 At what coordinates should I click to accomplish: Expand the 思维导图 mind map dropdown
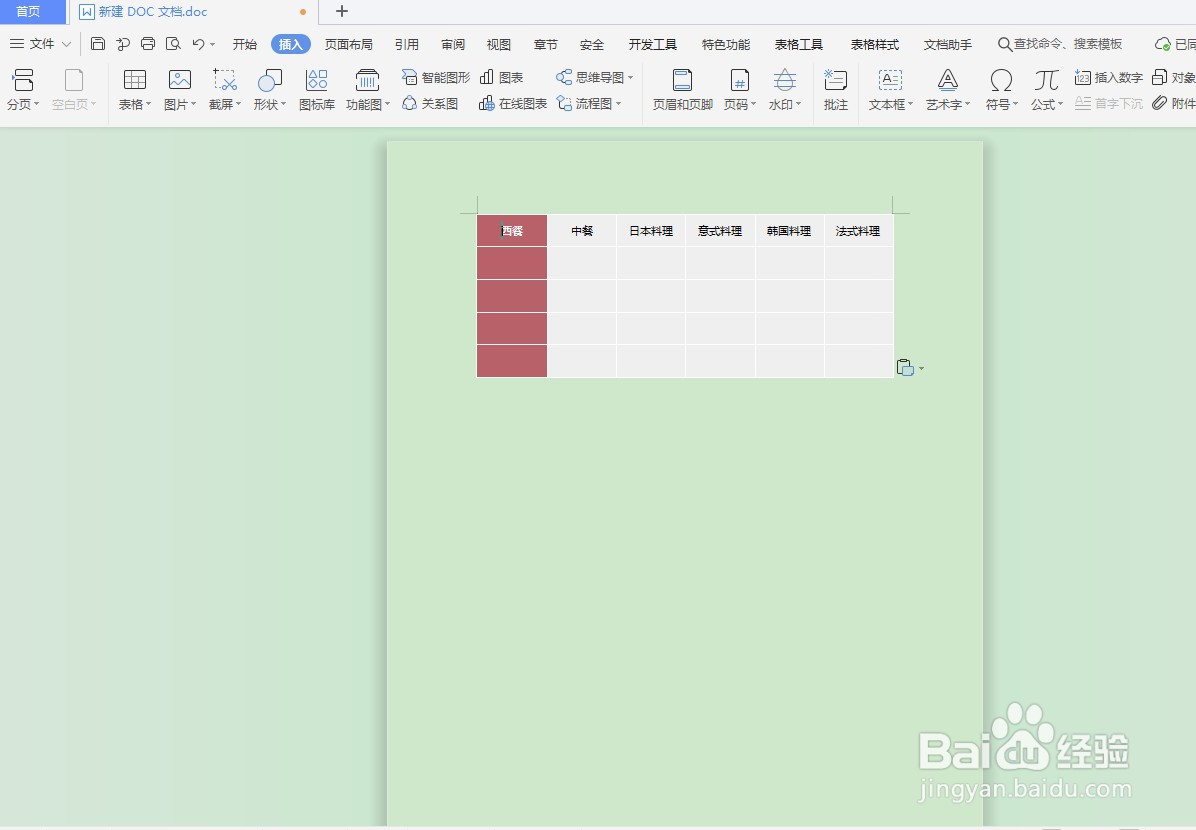[631, 78]
